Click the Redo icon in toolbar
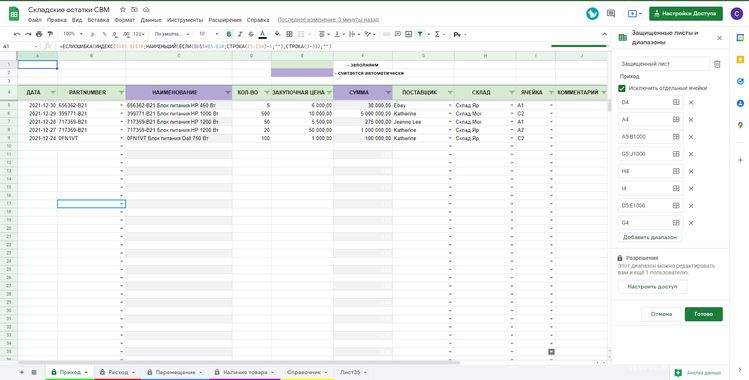Image resolution: width=749 pixels, height=380 pixels. point(28,34)
